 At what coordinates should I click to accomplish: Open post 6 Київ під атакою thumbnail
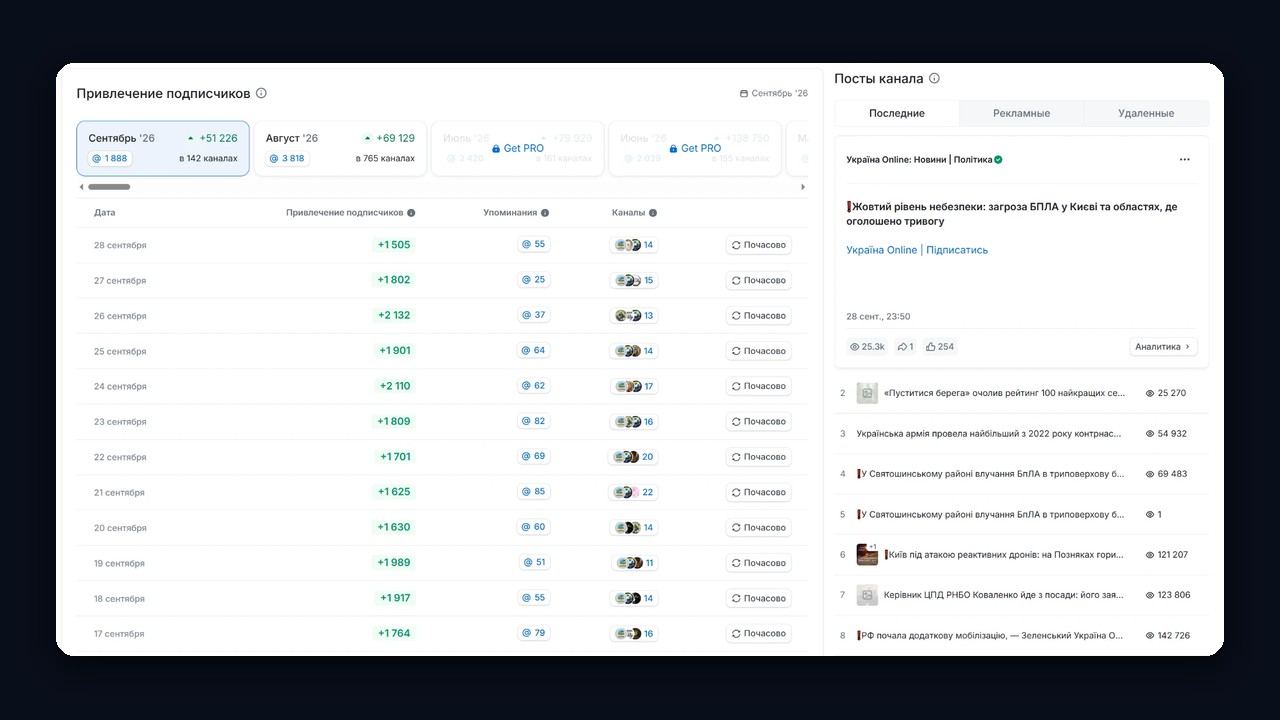867,554
